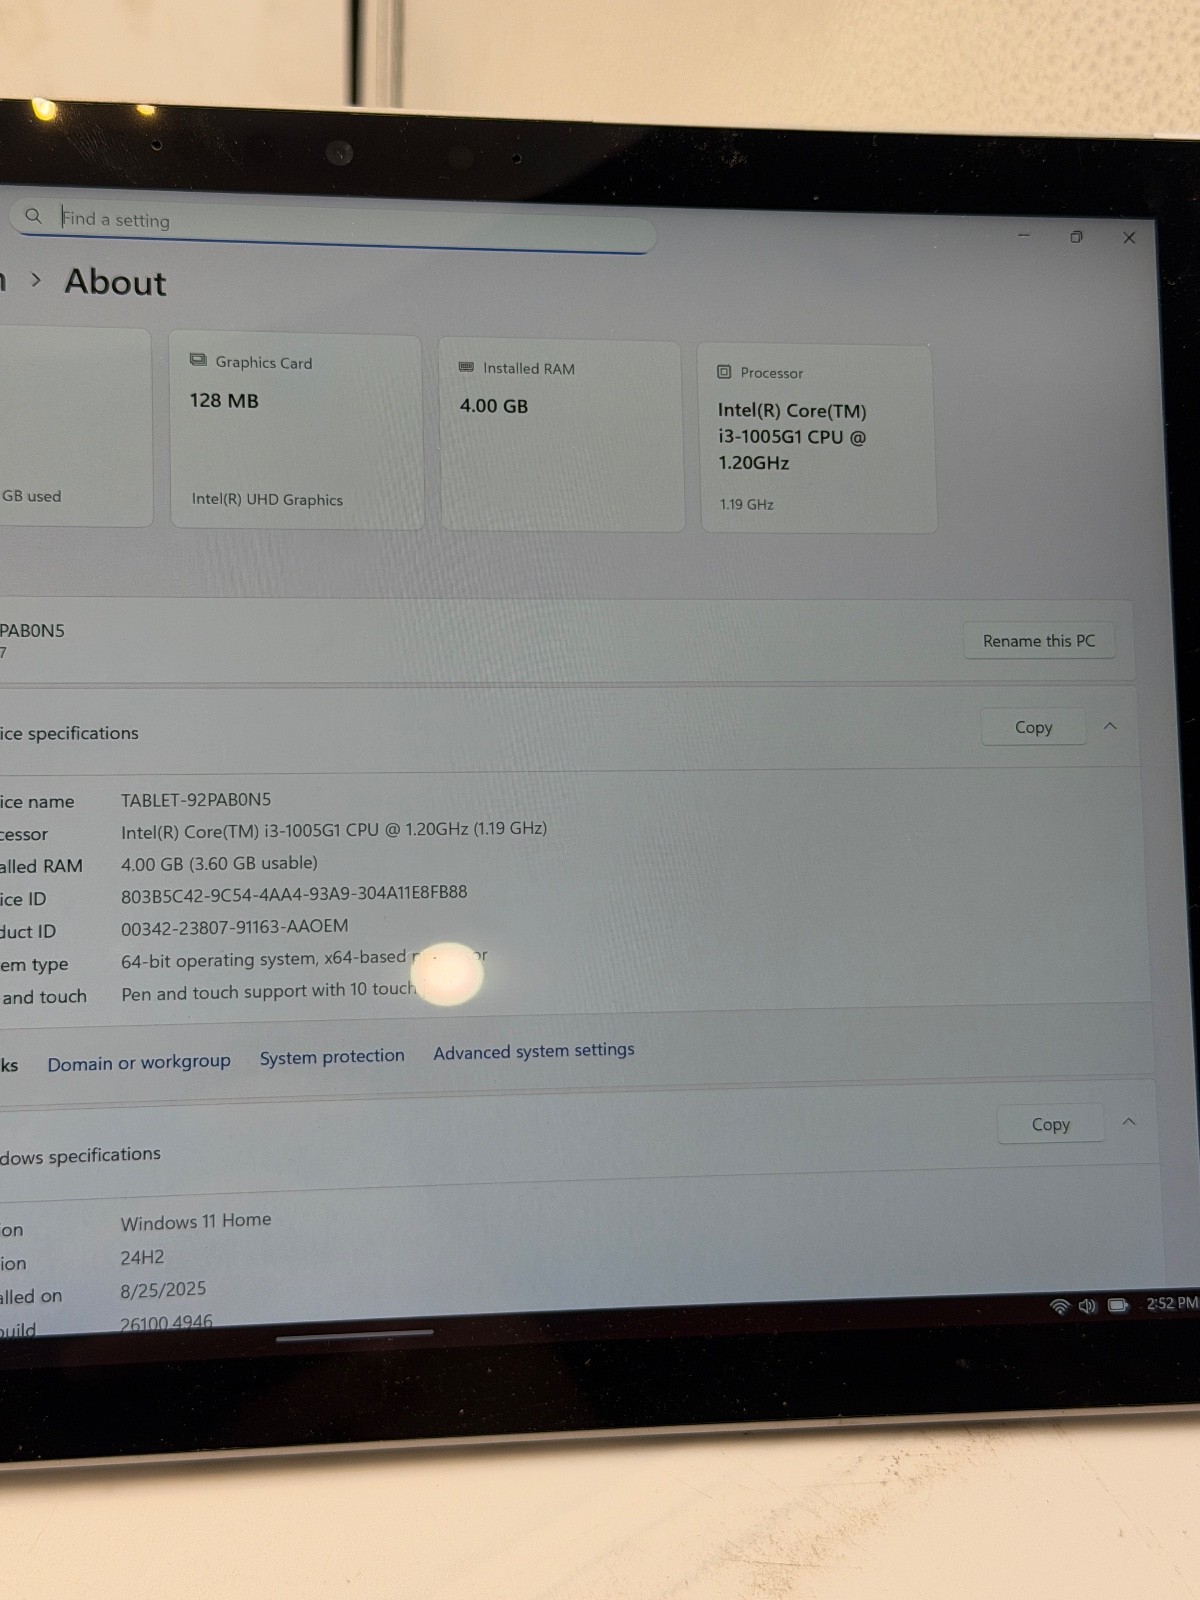Restore down the Settings window
This screenshot has height=1600, width=1200.
[1076, 237]
